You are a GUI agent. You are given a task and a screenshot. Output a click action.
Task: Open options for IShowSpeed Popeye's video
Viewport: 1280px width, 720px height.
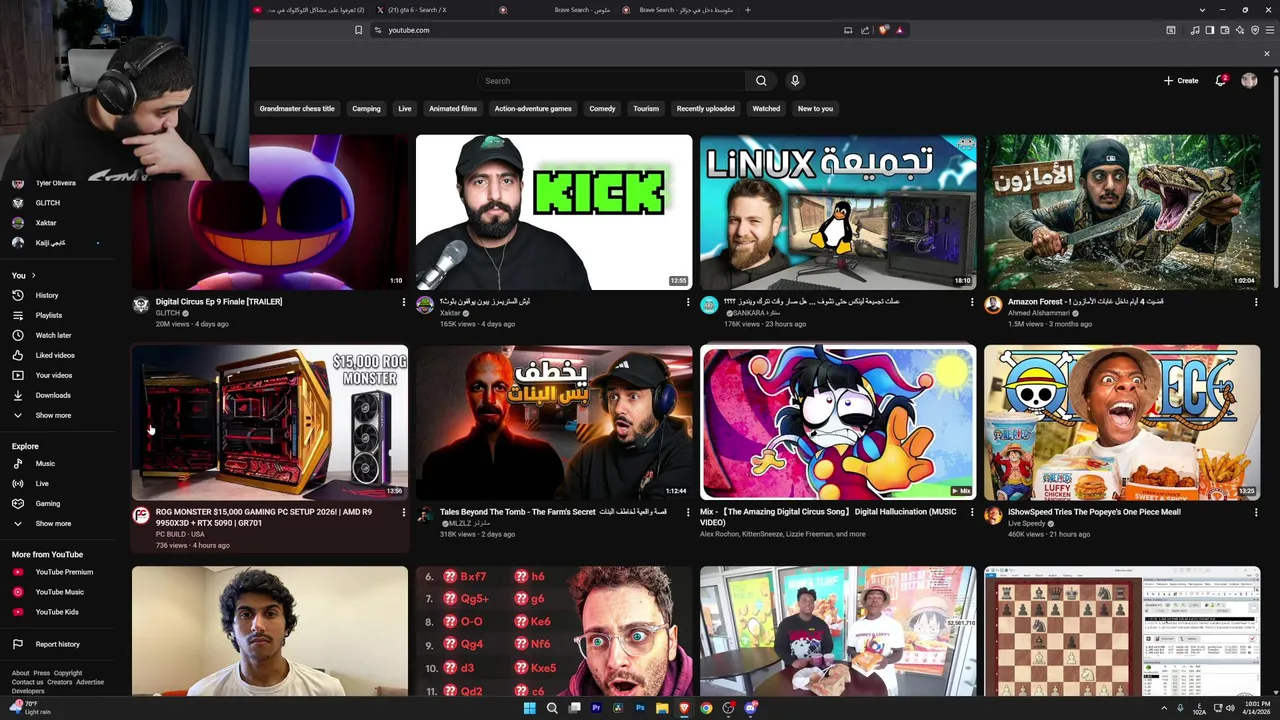[x=1256, y=512]
